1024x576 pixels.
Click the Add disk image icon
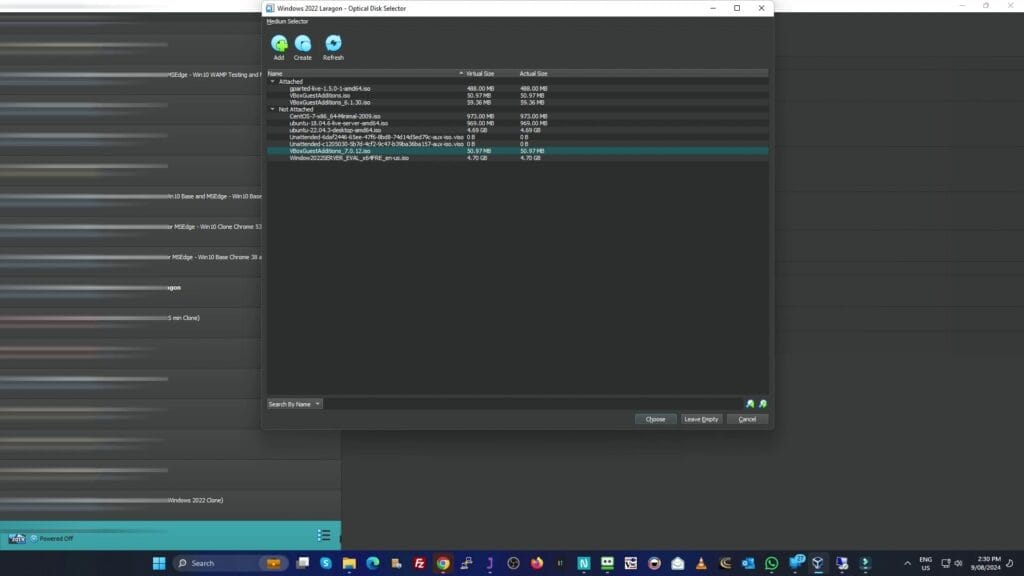(279, 44)
